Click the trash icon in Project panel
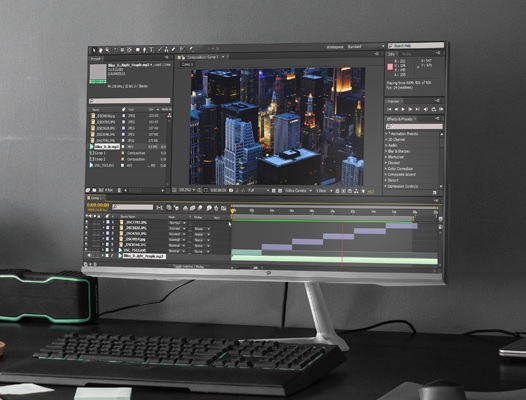 click(119, 190)
